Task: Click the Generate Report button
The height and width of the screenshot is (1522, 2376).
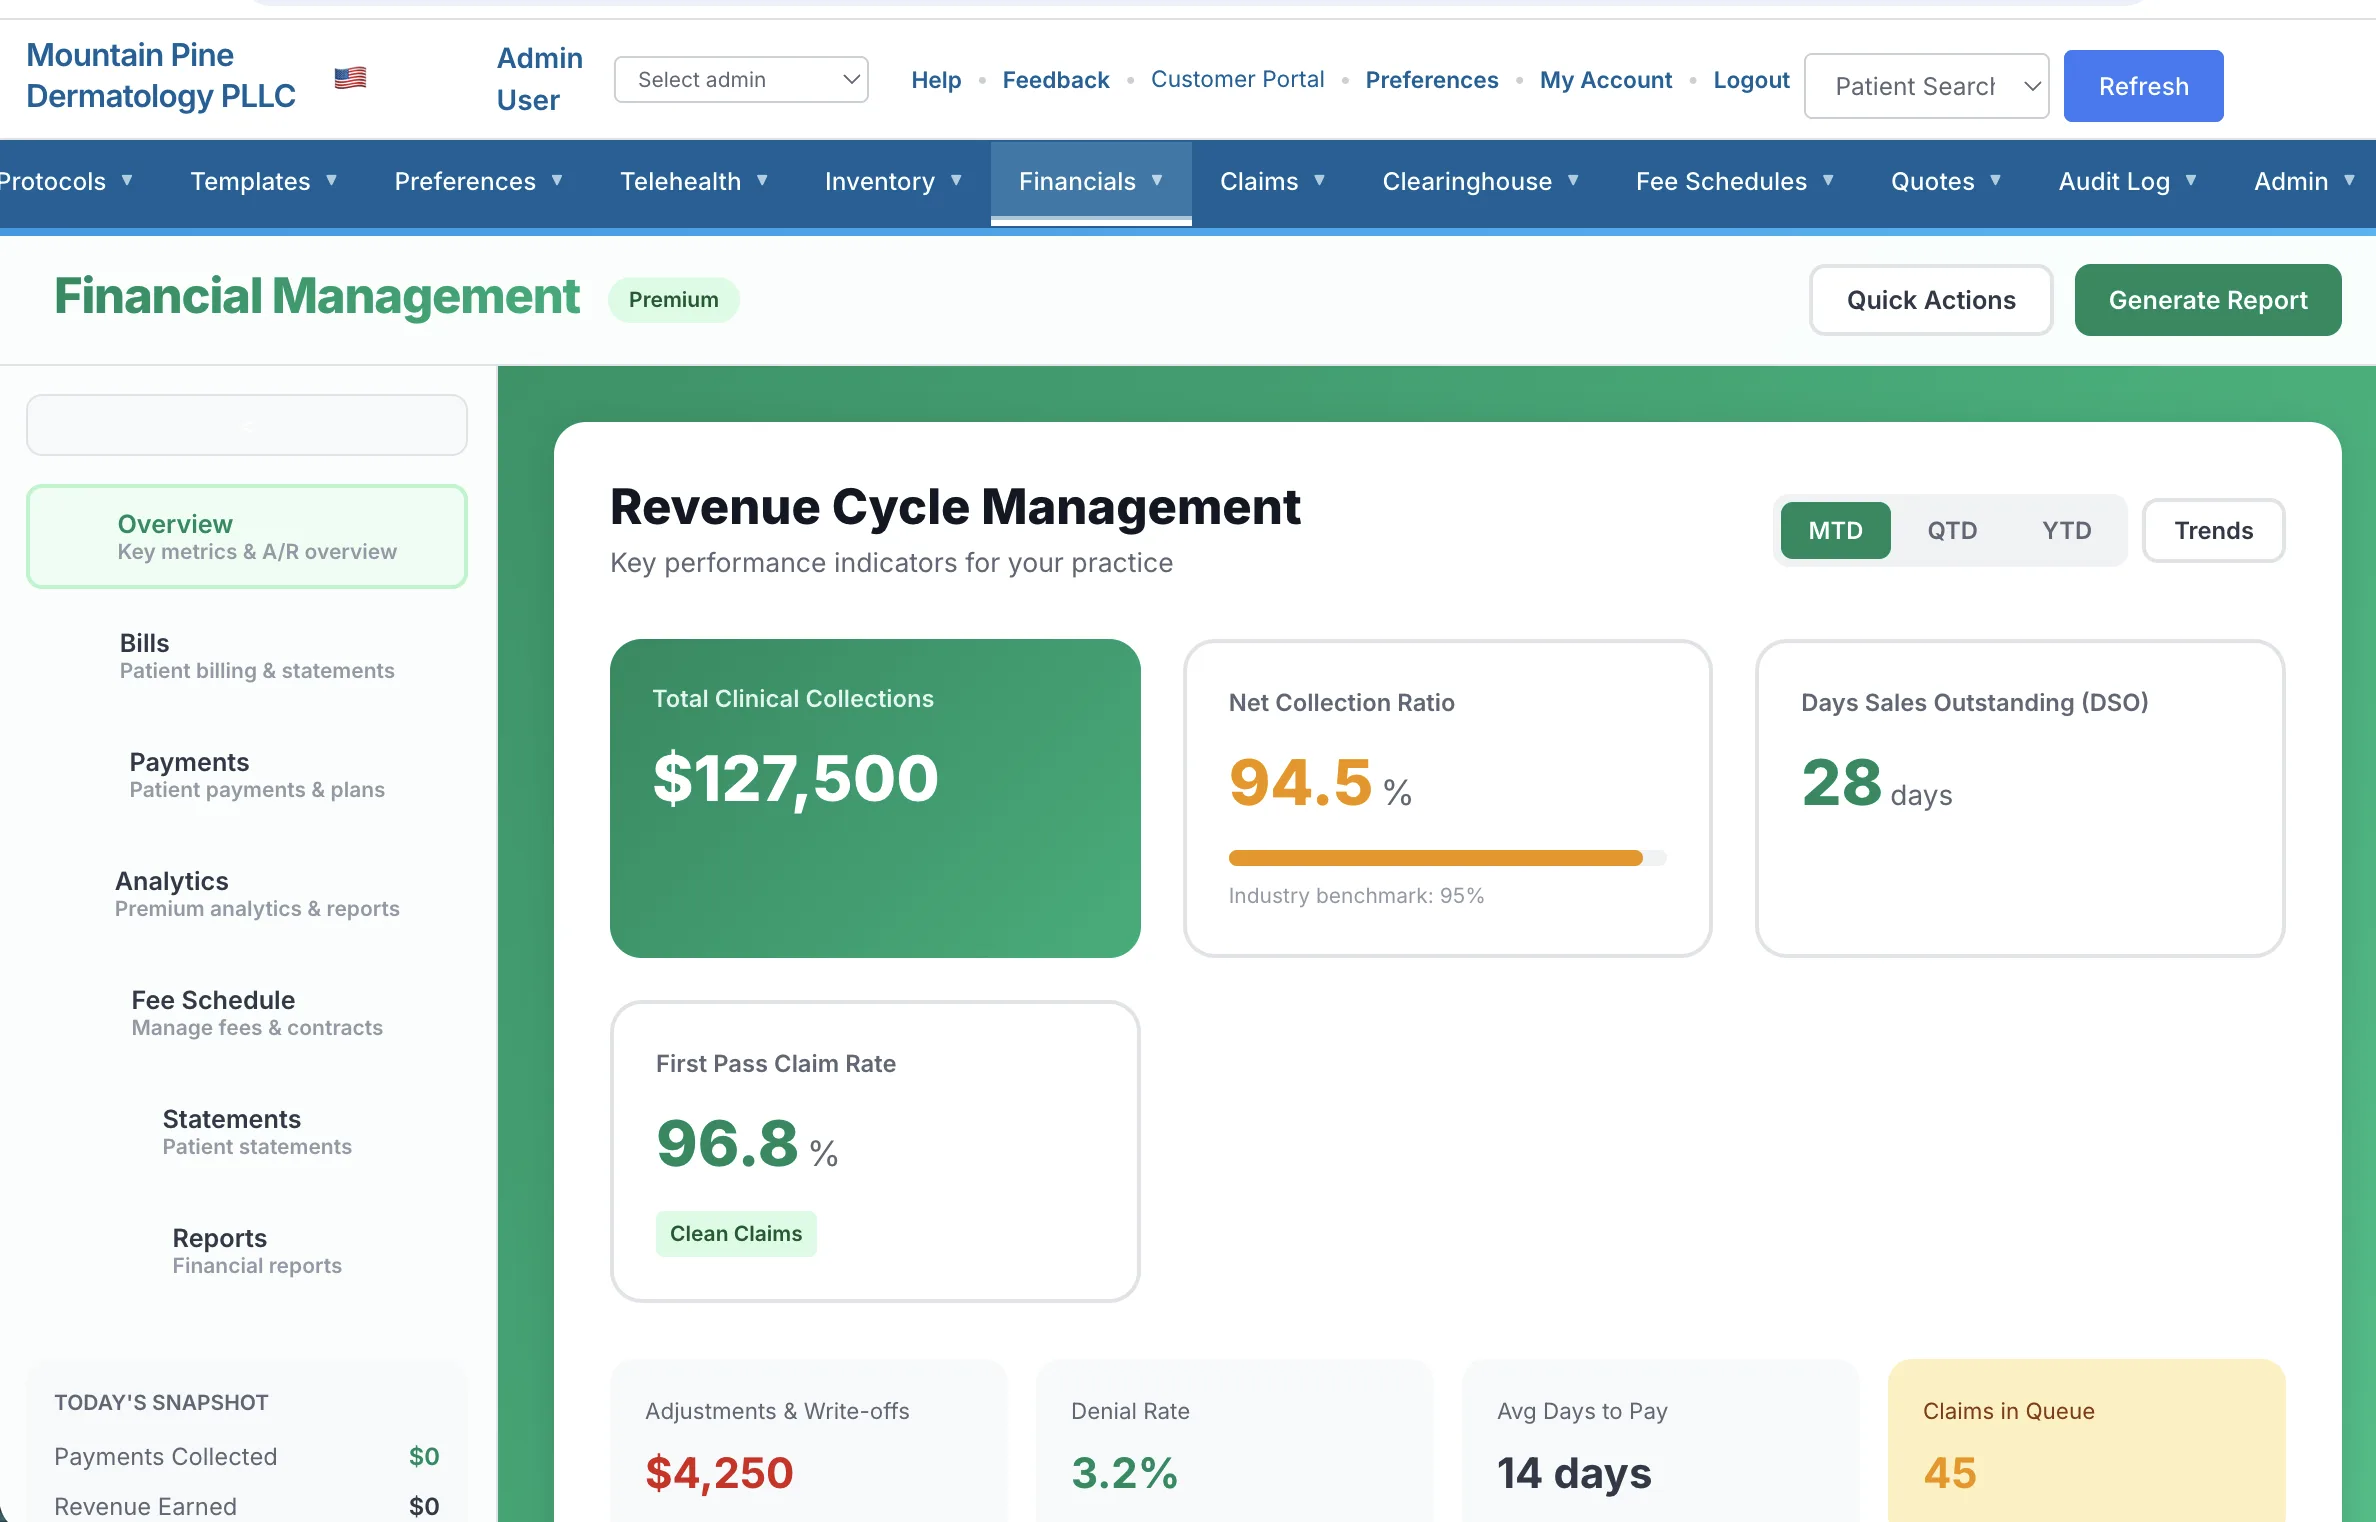Action: coord(2208,300)
